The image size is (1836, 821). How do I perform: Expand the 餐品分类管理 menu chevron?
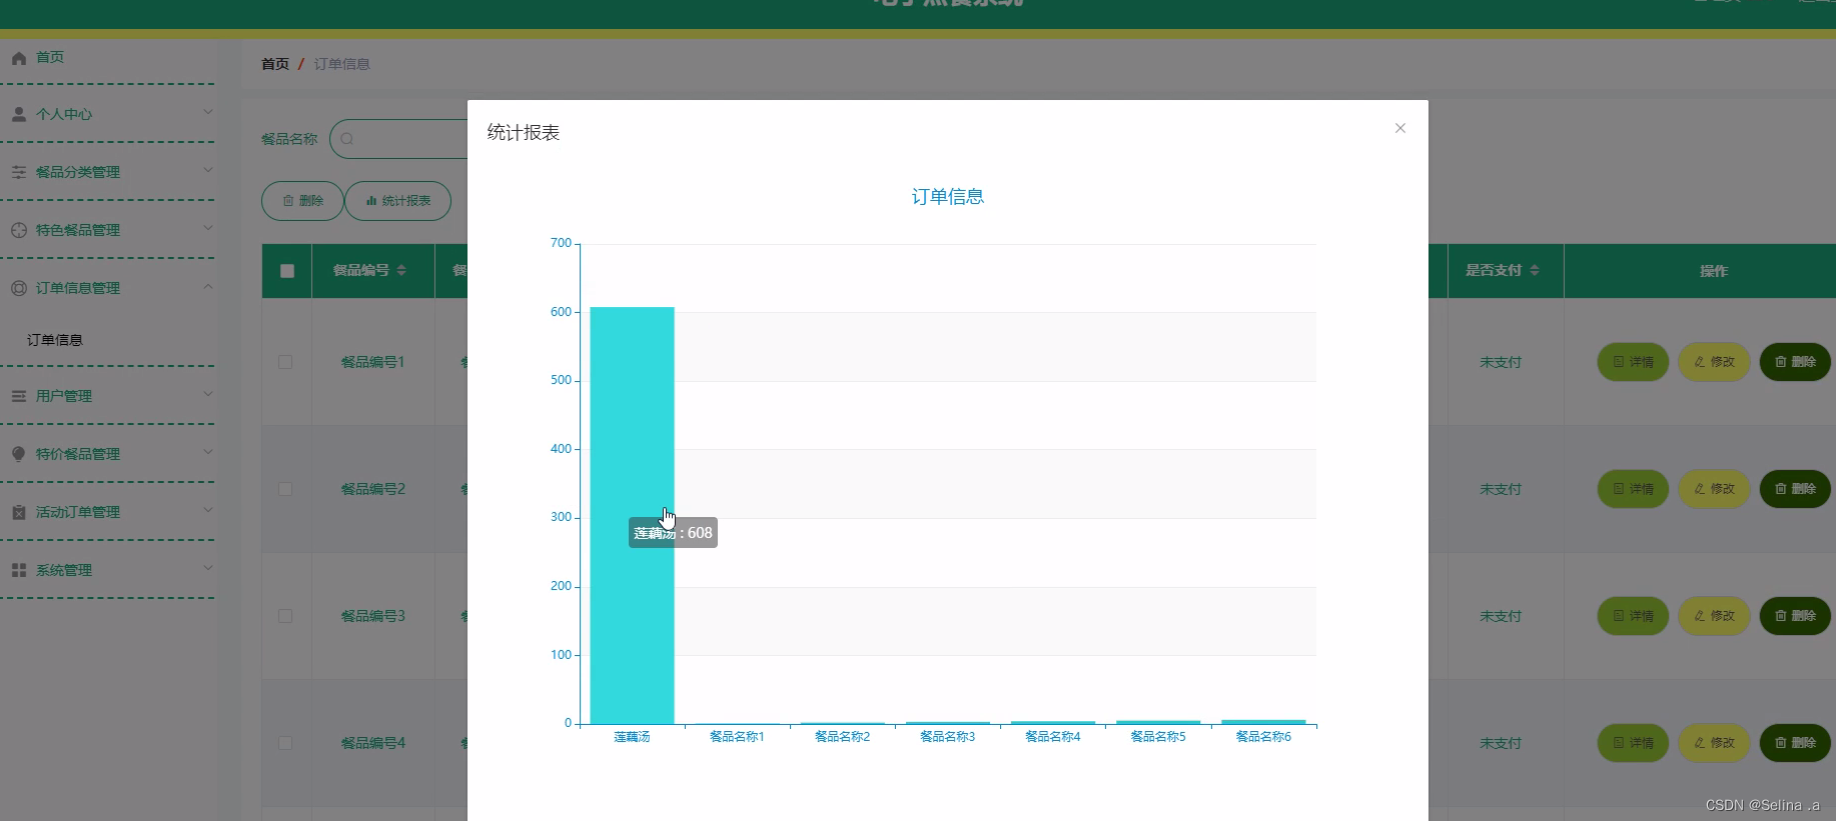[x=208, y=169]
